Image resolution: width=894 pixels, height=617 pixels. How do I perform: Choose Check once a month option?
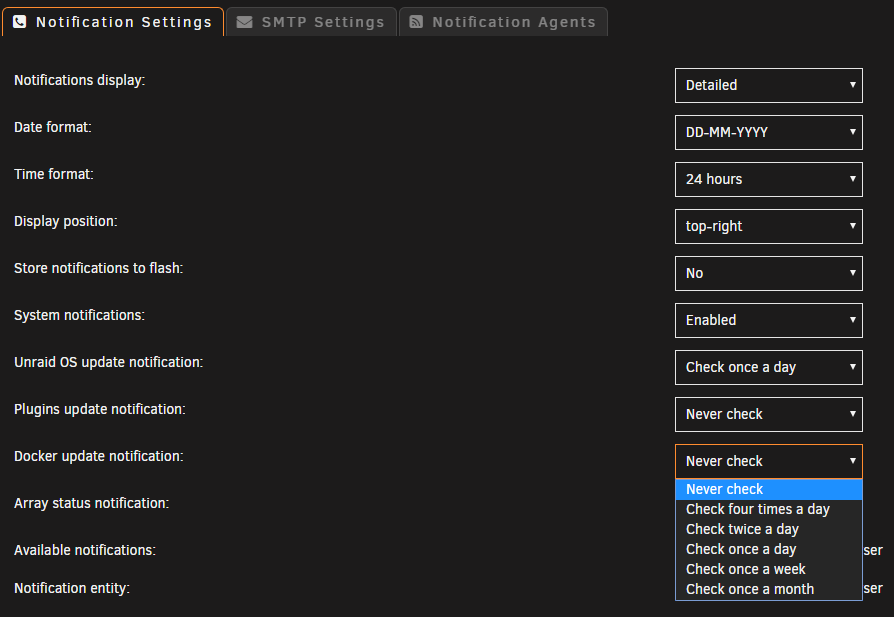click(x=769, y=589)
